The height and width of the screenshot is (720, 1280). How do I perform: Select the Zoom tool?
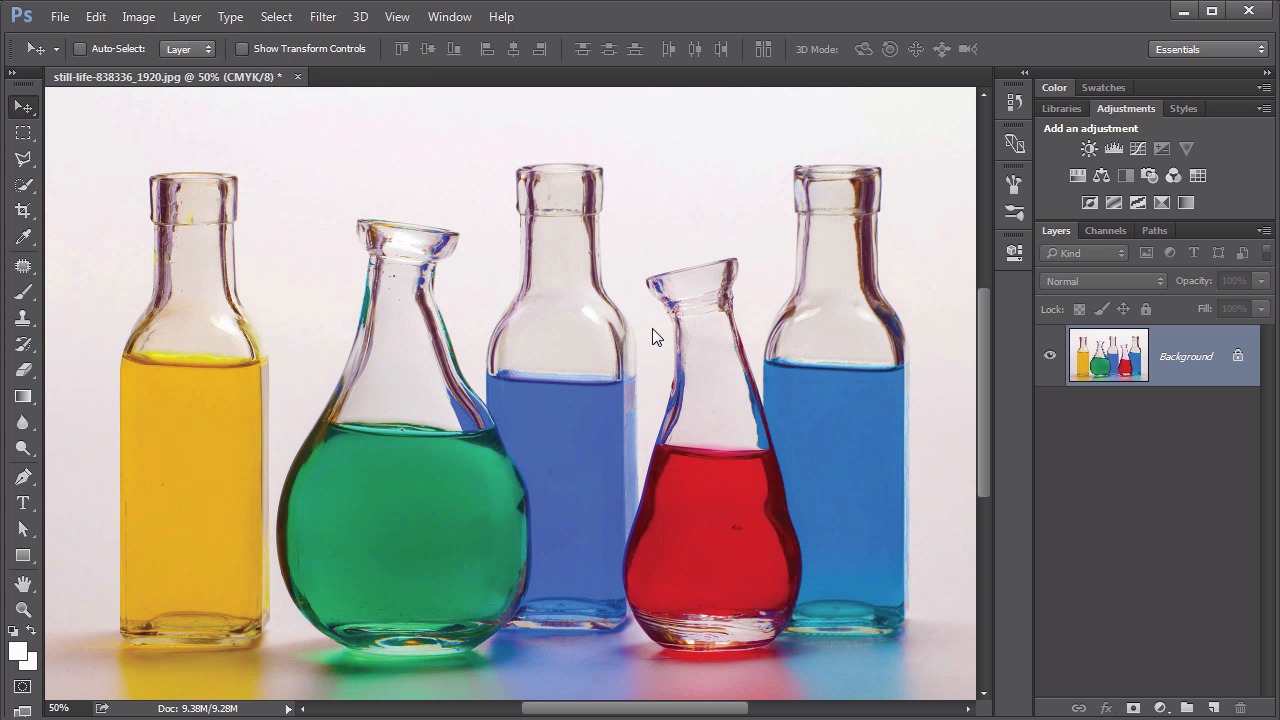coord(23,609)
